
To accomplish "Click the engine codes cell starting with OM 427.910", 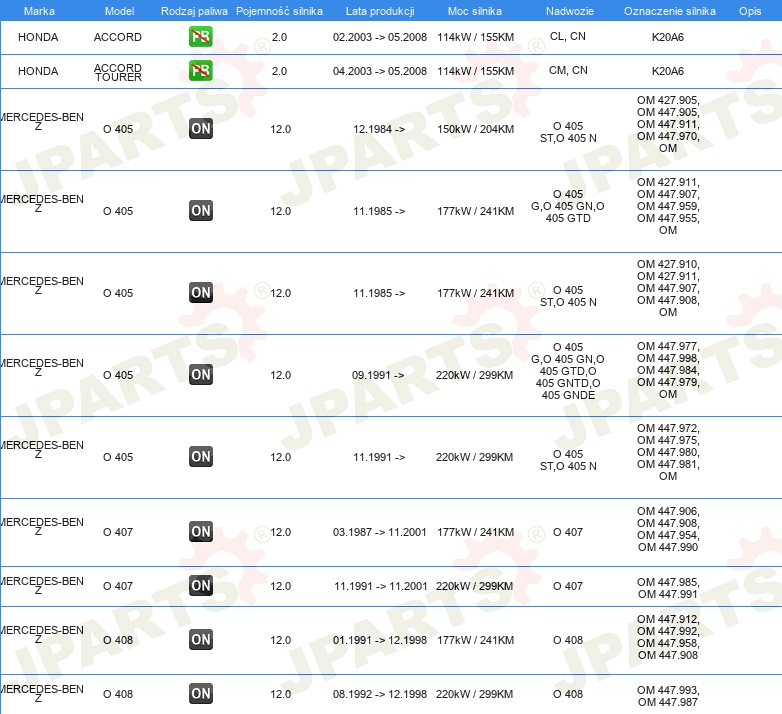I will 668,288.
